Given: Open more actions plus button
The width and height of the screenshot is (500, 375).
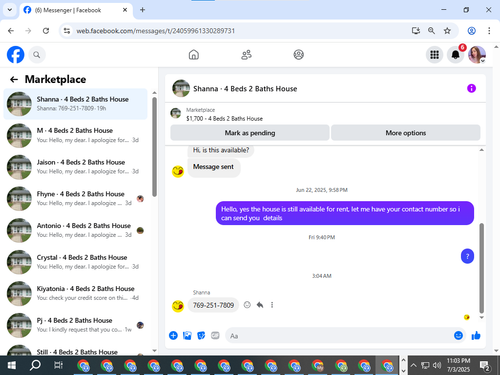Looking at the screenshot, I should 173,335.
